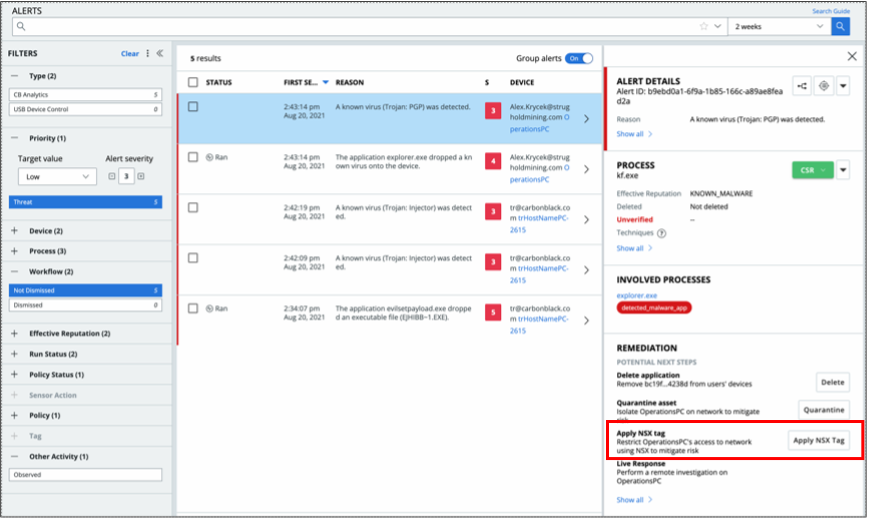Open the explorer.exe involved process link
This screenshot has height=520, width=869.
[x=637, y=295]
